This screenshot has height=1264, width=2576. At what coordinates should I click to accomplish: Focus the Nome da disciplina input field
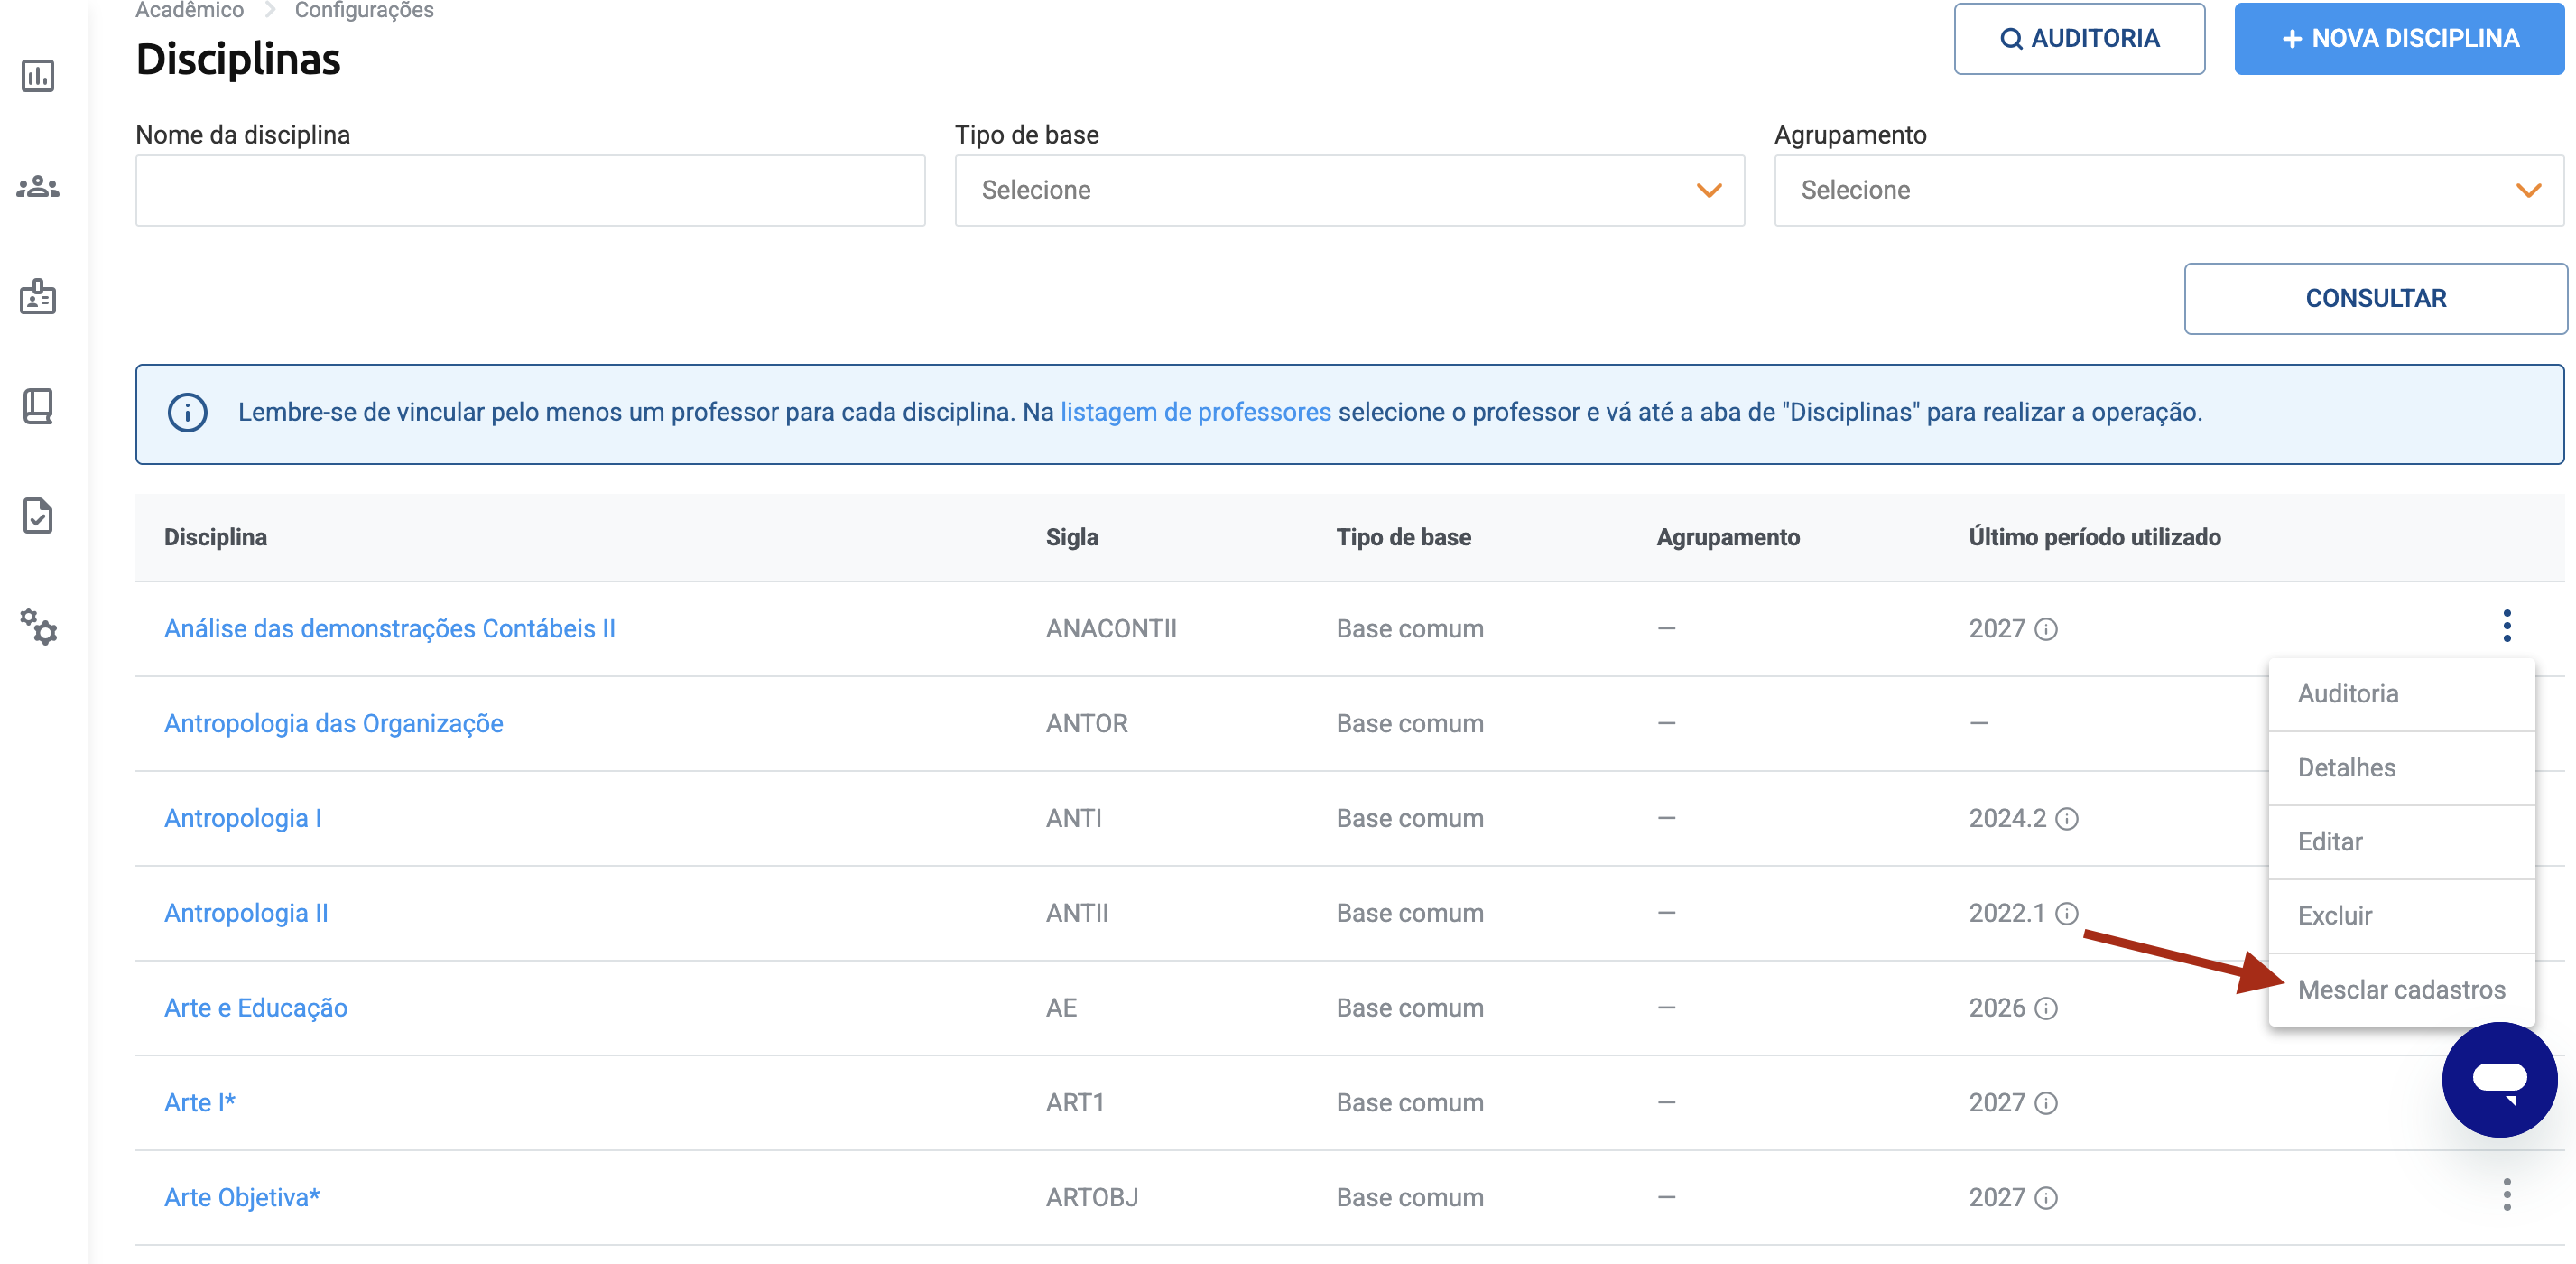530,190
